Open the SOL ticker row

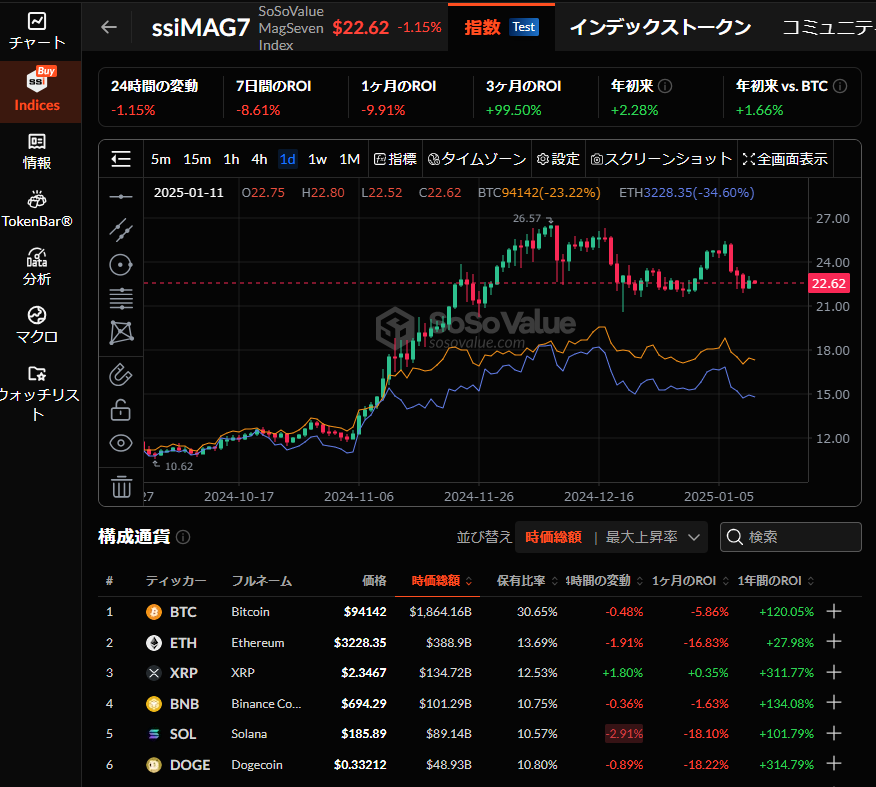tap(479, 734)
